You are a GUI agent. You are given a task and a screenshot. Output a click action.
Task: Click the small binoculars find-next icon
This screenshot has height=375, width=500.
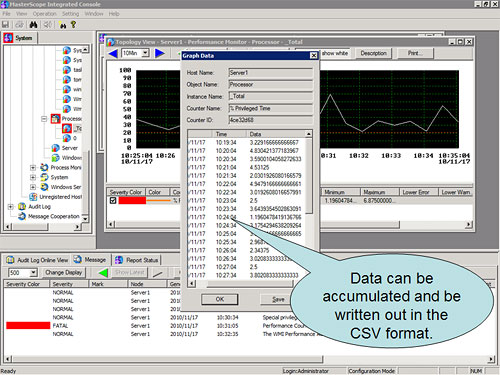[62, 25]
